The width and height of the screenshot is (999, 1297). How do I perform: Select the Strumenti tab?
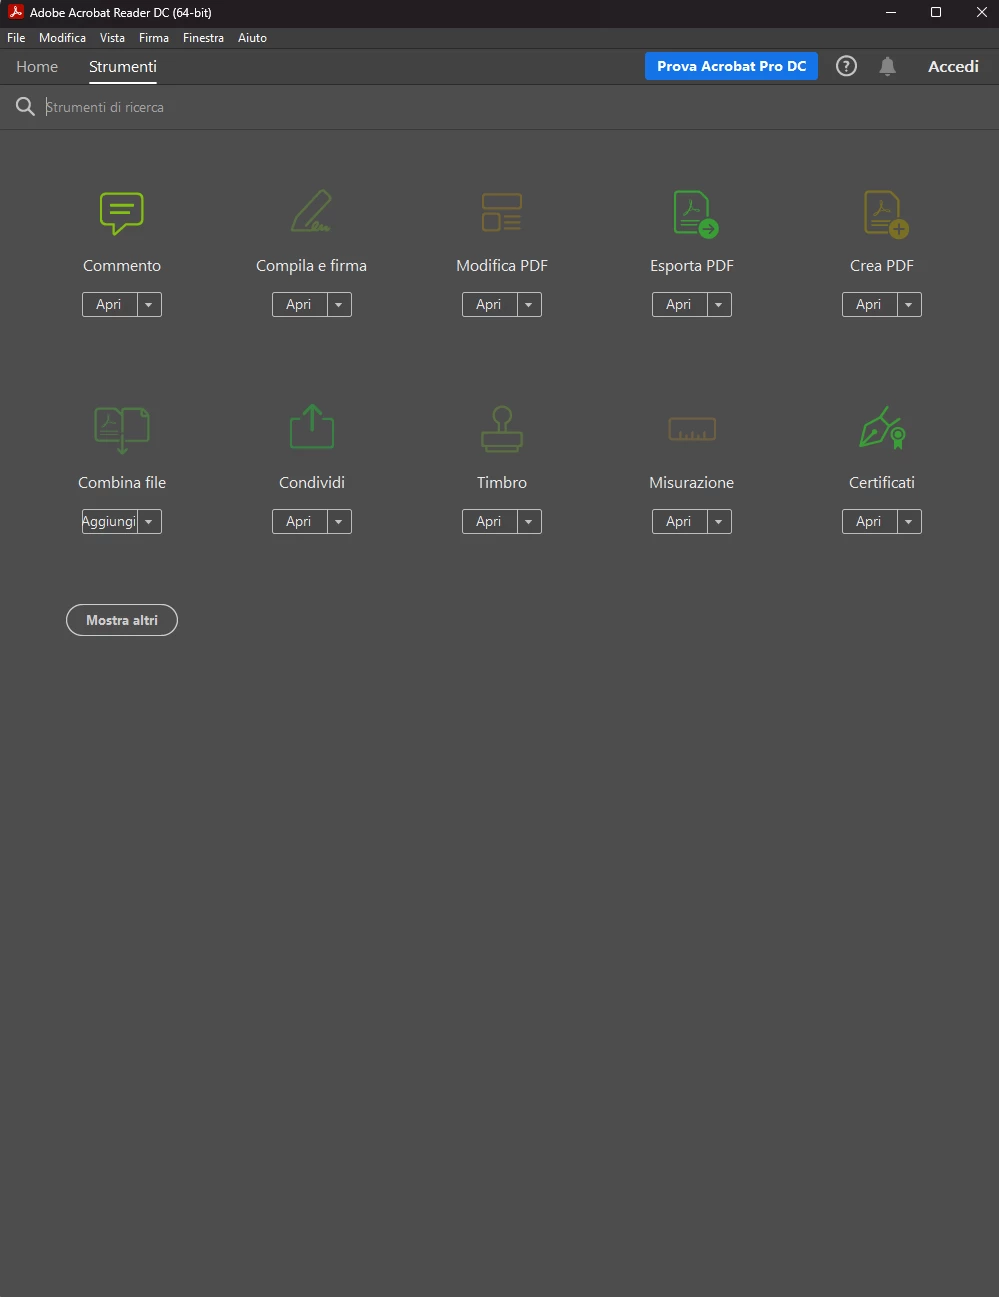tap(123, 66)
